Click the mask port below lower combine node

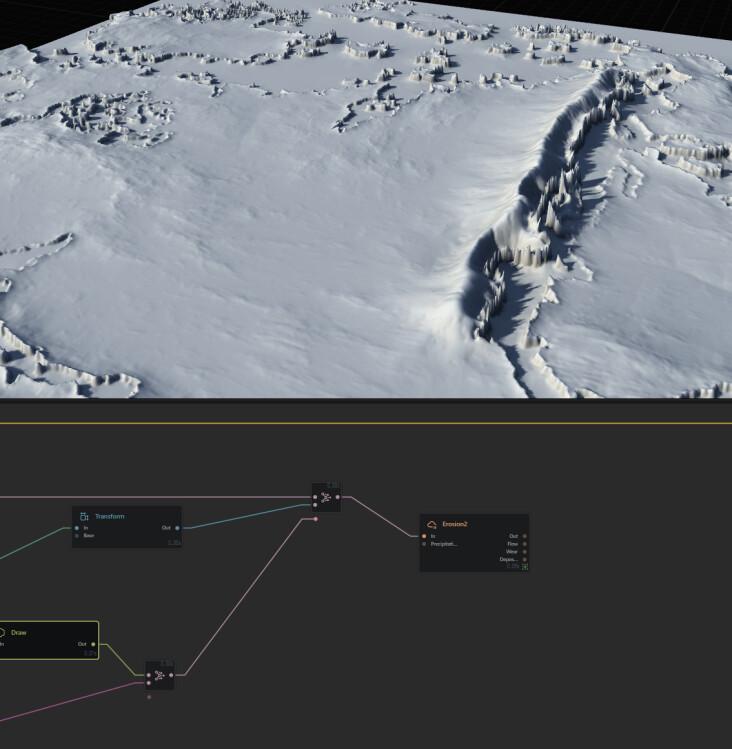click(149, 696)
